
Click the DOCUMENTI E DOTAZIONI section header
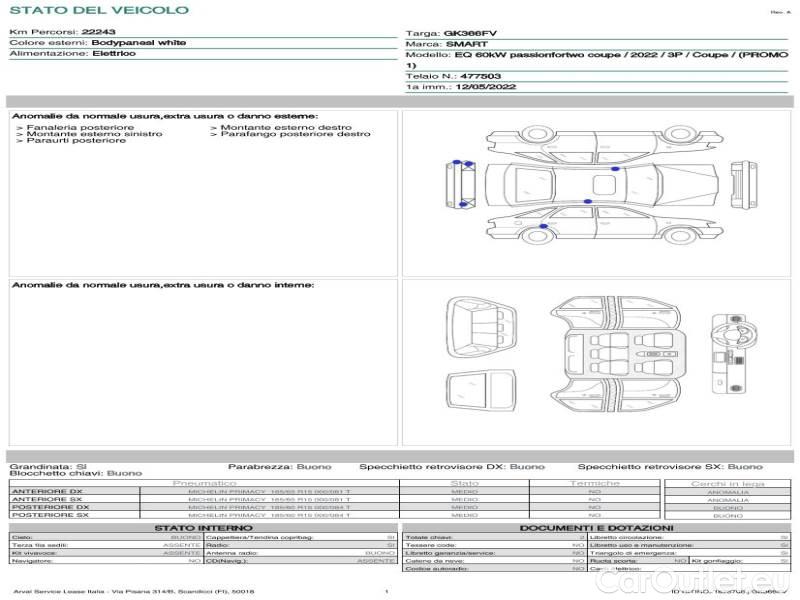pyautogui.click(x=596, y=528)
